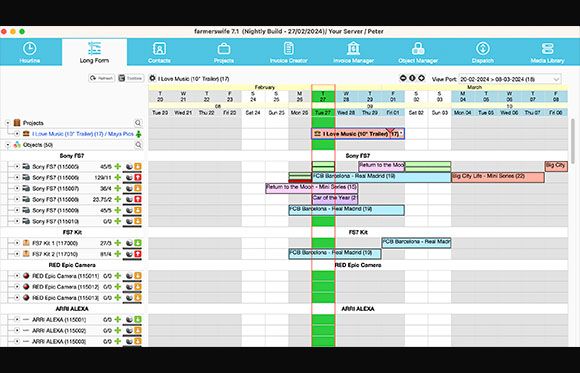This screenshot has width=580, height=373.
Task: Select the Big City Life Mini Series booking bar
Action: point(498,177)
